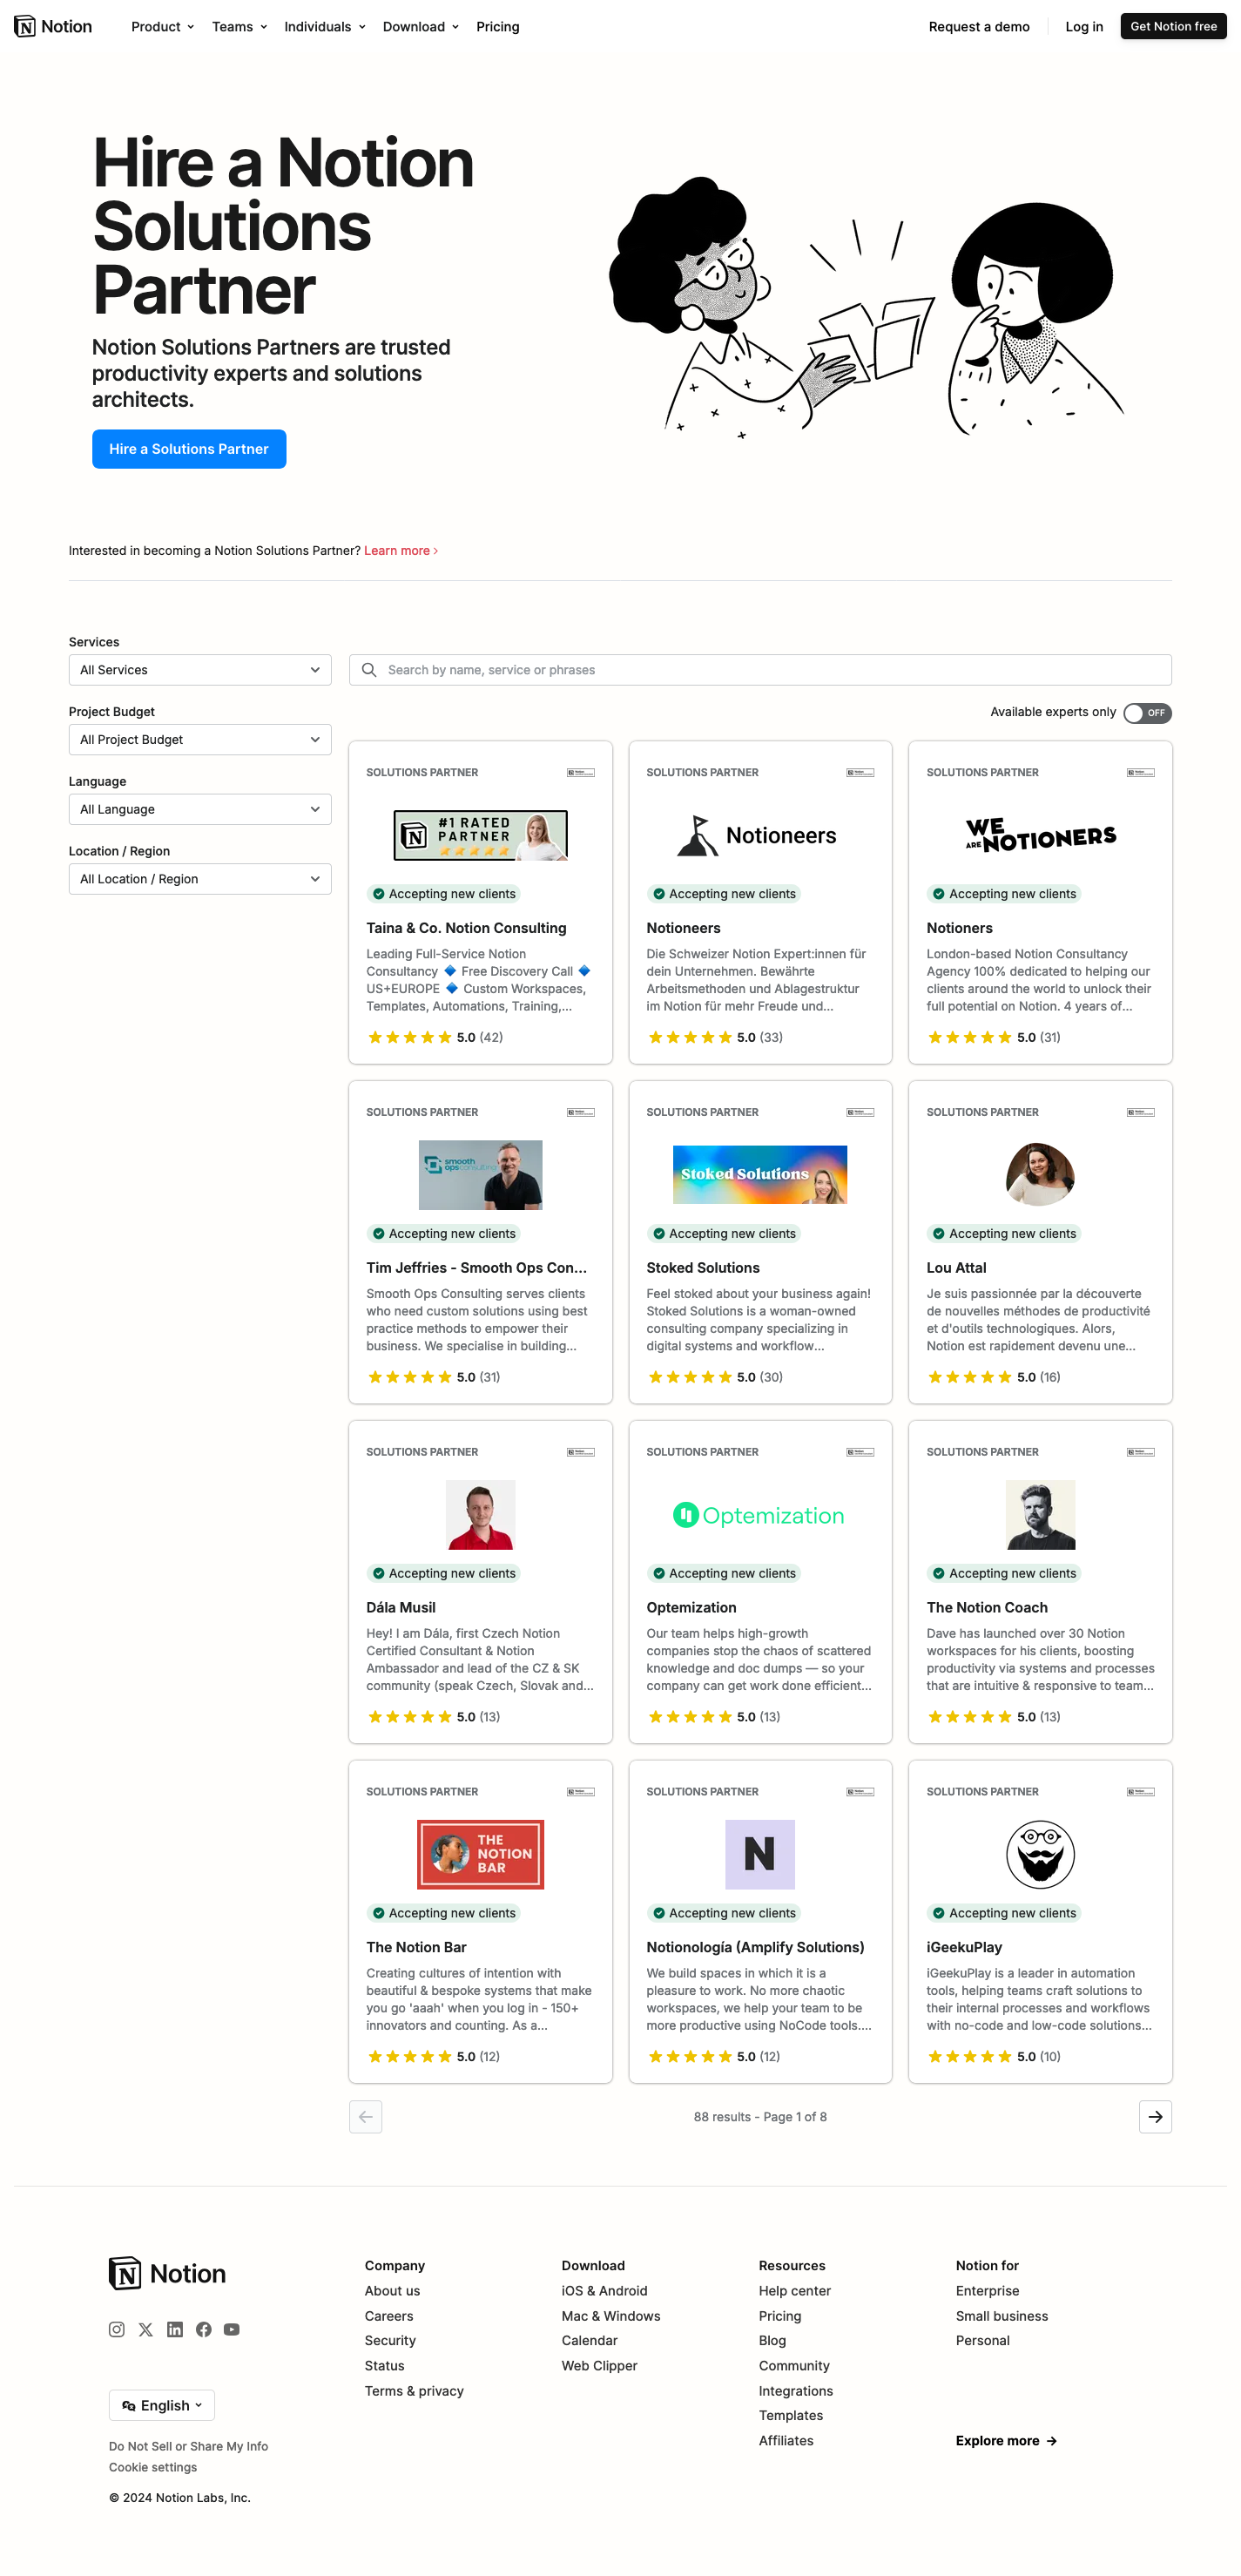Open the All Location / Region dropdown
This screenshot has height=2576, width=1241.
point(200,879)
